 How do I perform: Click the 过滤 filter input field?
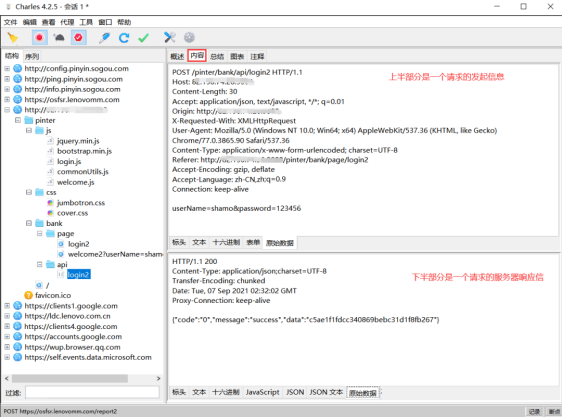pyautogui.click(x=92, y=392)
